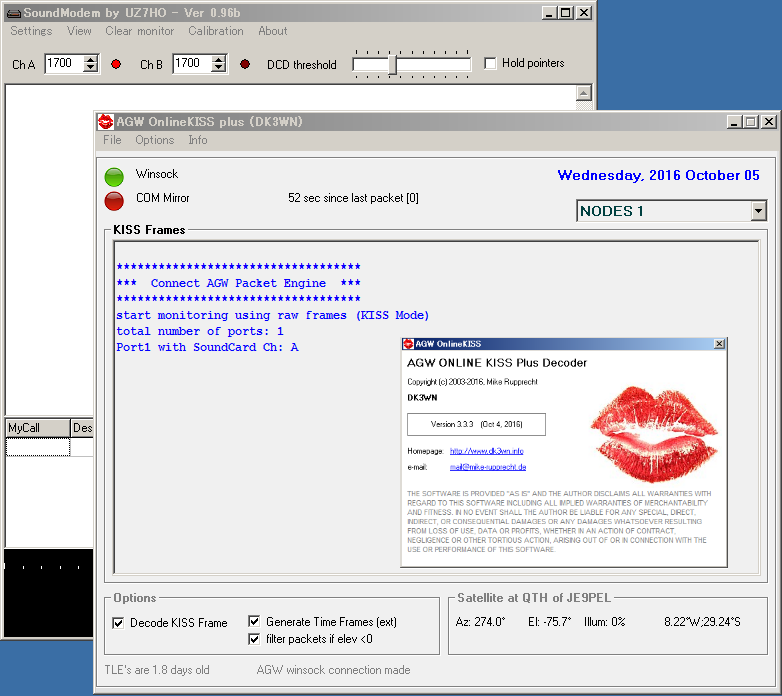Close the AGW OnlineKISS About dialog
782x696 pixels.
point(719,344)
